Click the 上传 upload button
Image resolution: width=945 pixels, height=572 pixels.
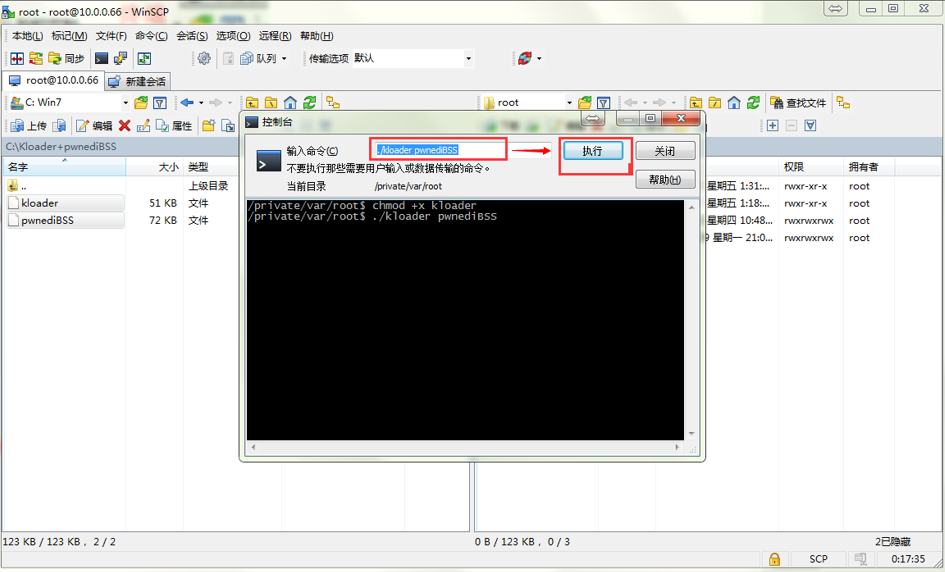(x=29, y=125)
